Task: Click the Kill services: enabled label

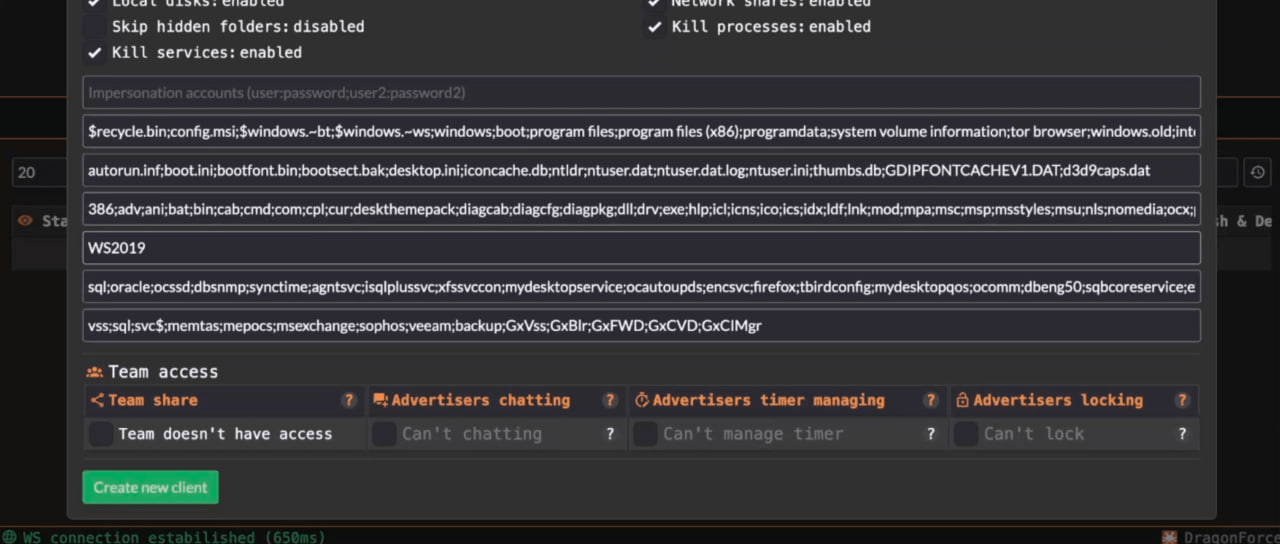Action: [x=207, y=52]
